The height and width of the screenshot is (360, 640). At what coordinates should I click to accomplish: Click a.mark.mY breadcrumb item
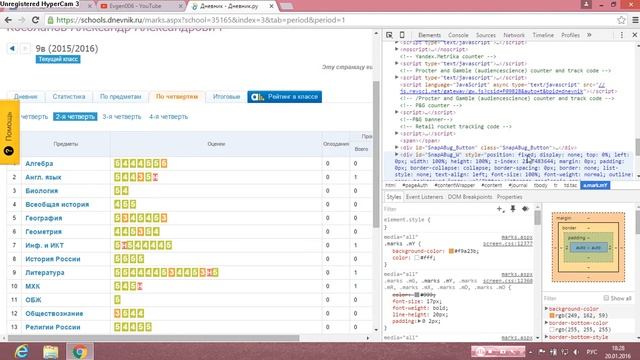[x=595, y=185]
